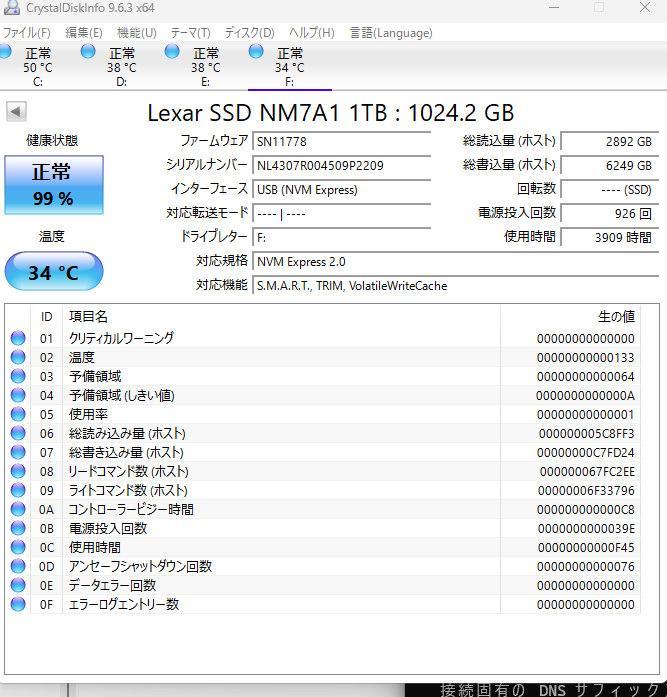
Task: Click the status icon for エラーログエントリー数 row
Action: [18, 604]
